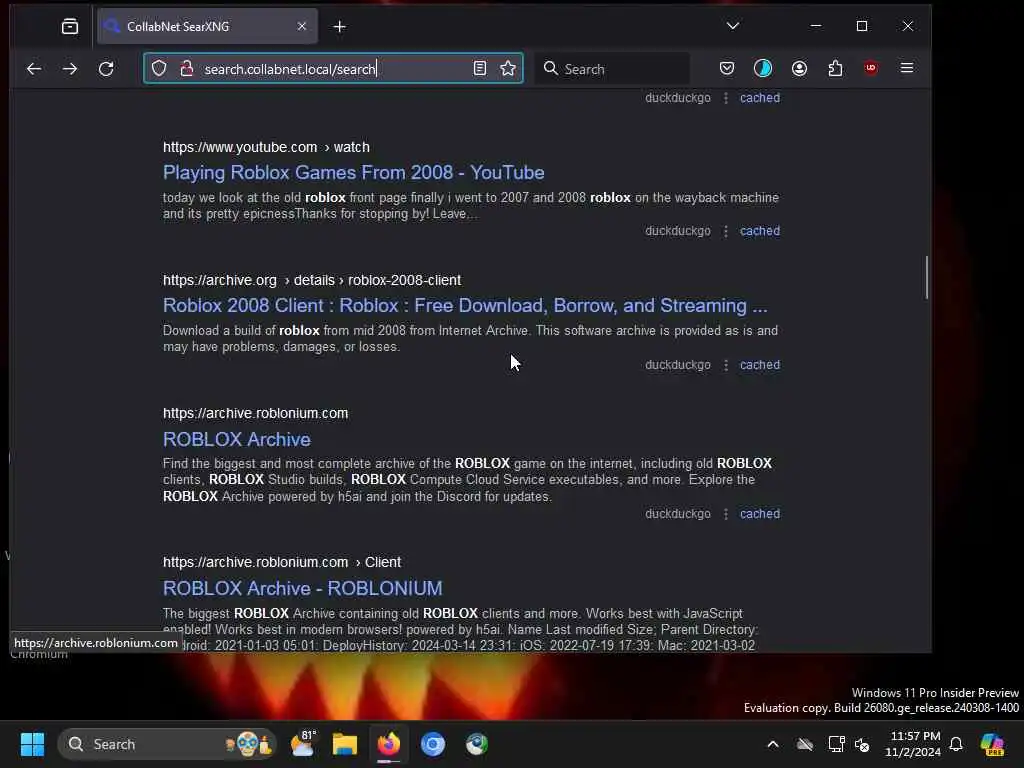This screenshot has width=1024, height=768.
Task: Expand options dots for YouTube result
Action: [726, 231]
